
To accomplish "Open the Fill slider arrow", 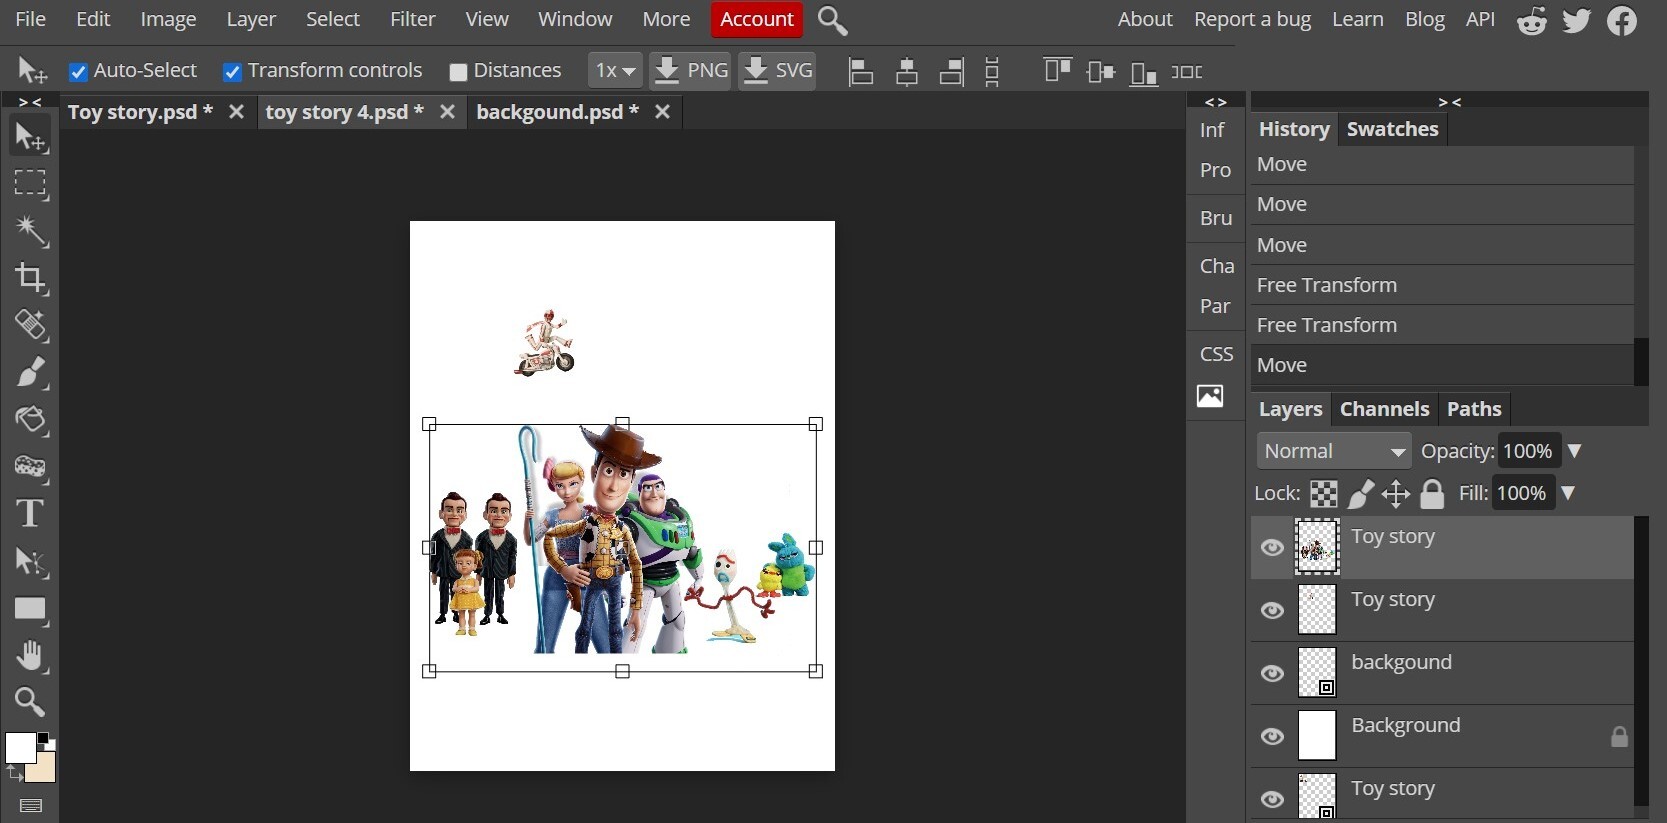I will [x=1568, y=493].
